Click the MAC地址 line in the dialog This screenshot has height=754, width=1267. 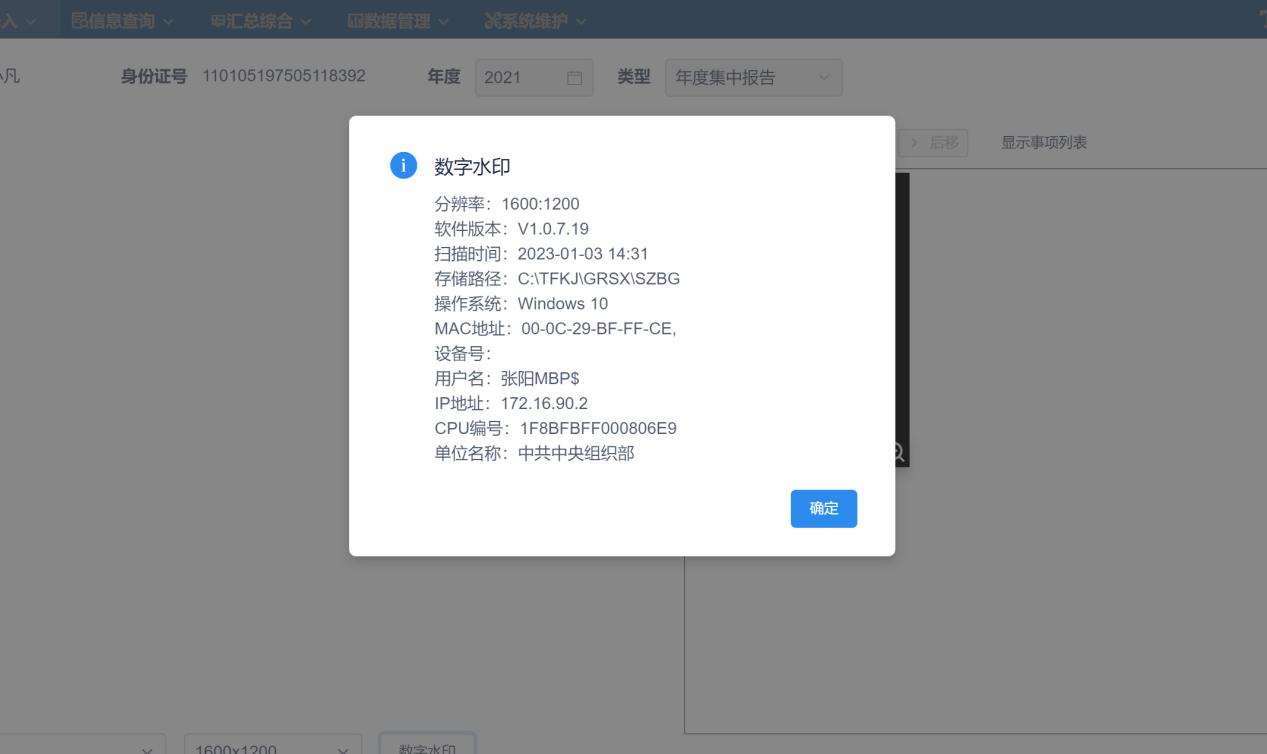(x=556, y=329)
